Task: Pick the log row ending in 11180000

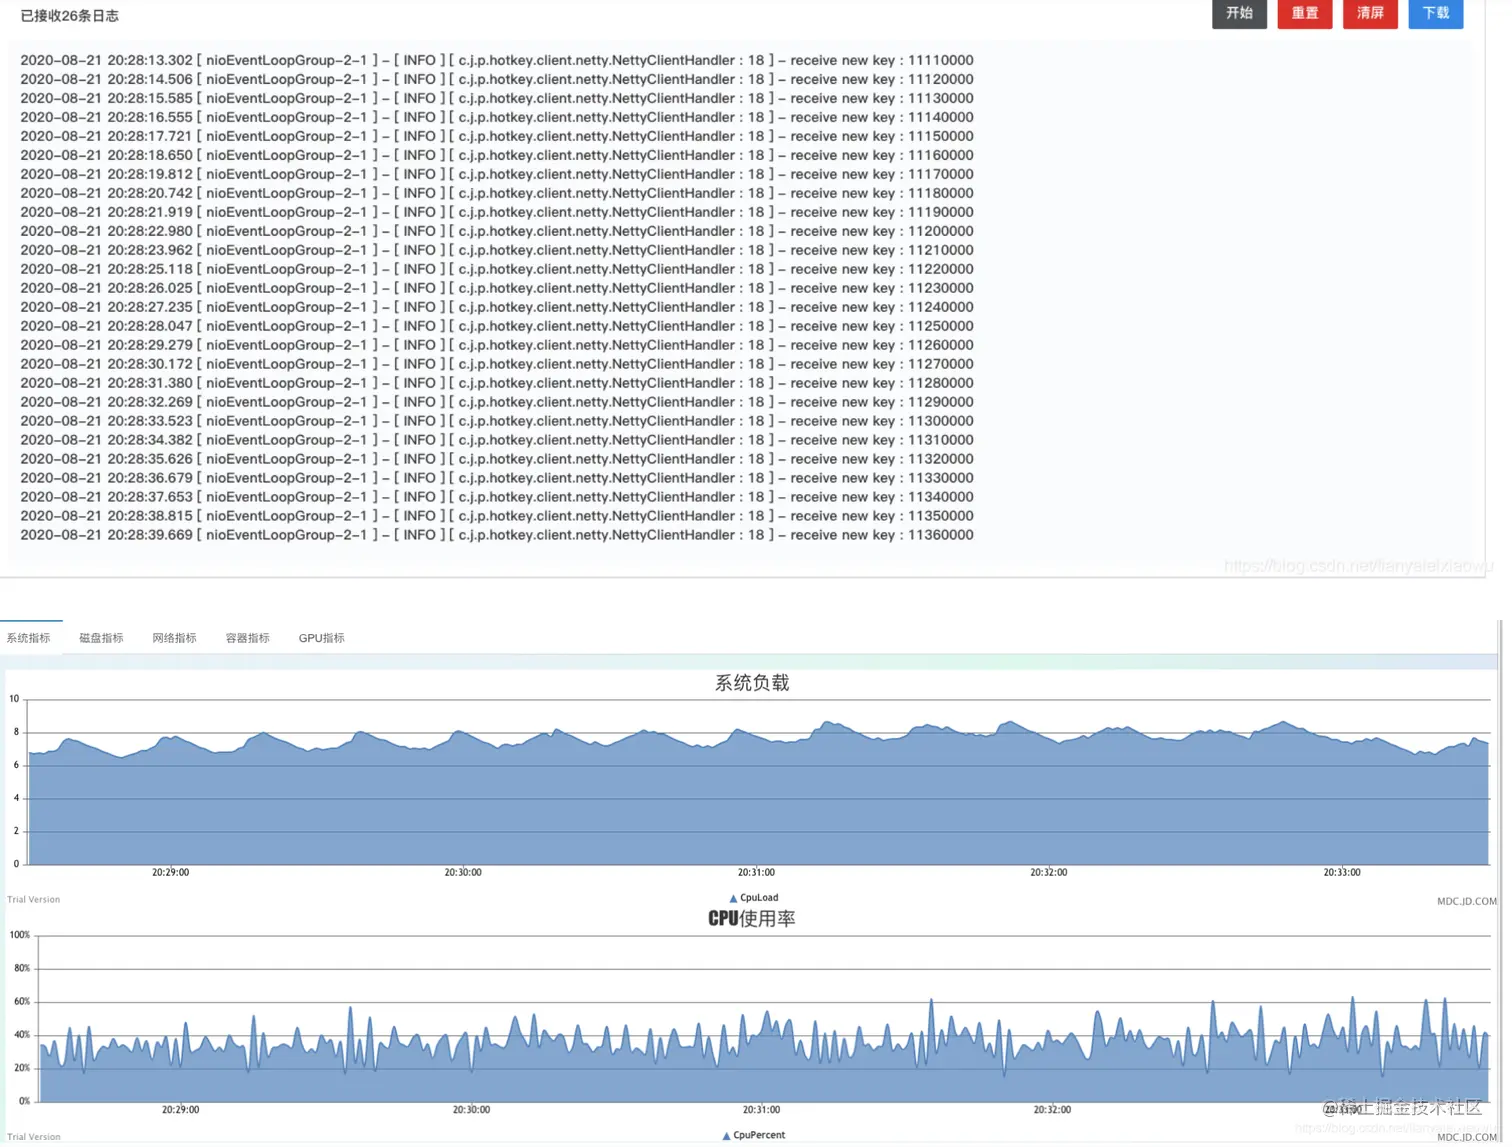Action: click(x=497, y=193)
